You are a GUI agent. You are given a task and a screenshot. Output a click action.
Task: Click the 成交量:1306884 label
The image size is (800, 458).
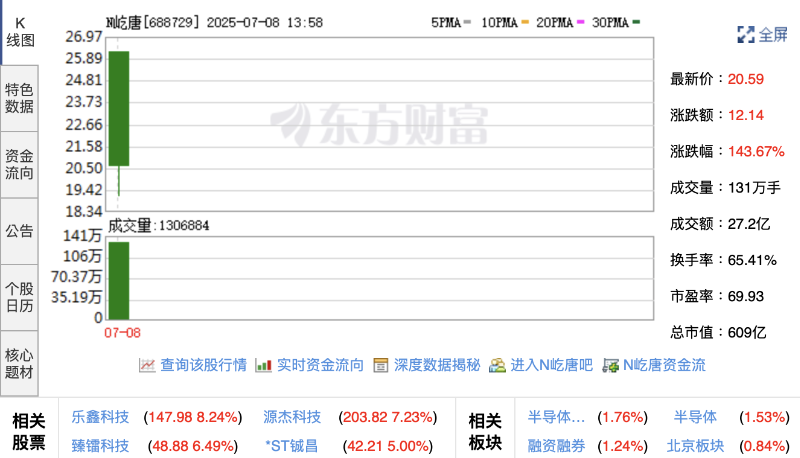pos(159,225)
